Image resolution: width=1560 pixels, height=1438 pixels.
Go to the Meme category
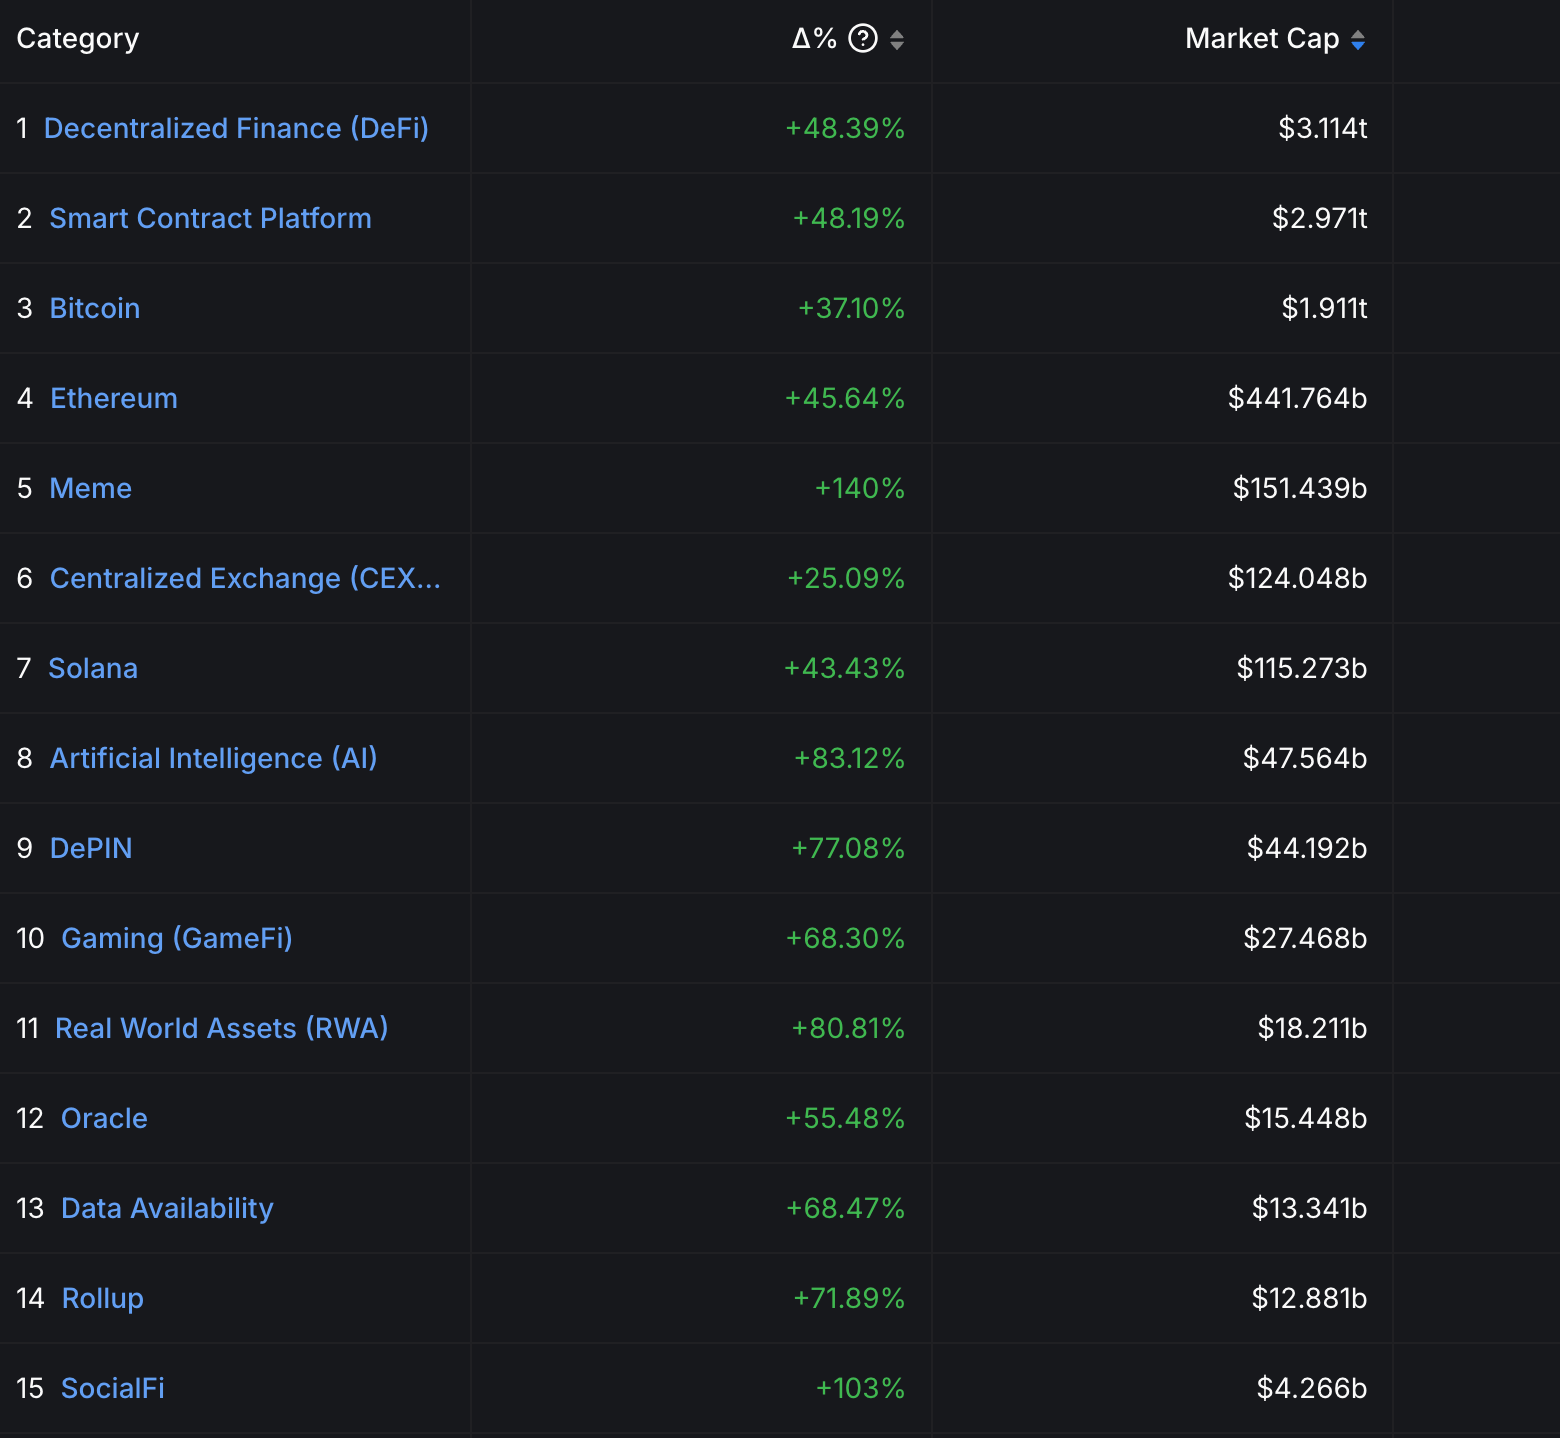tap(91, 489)
